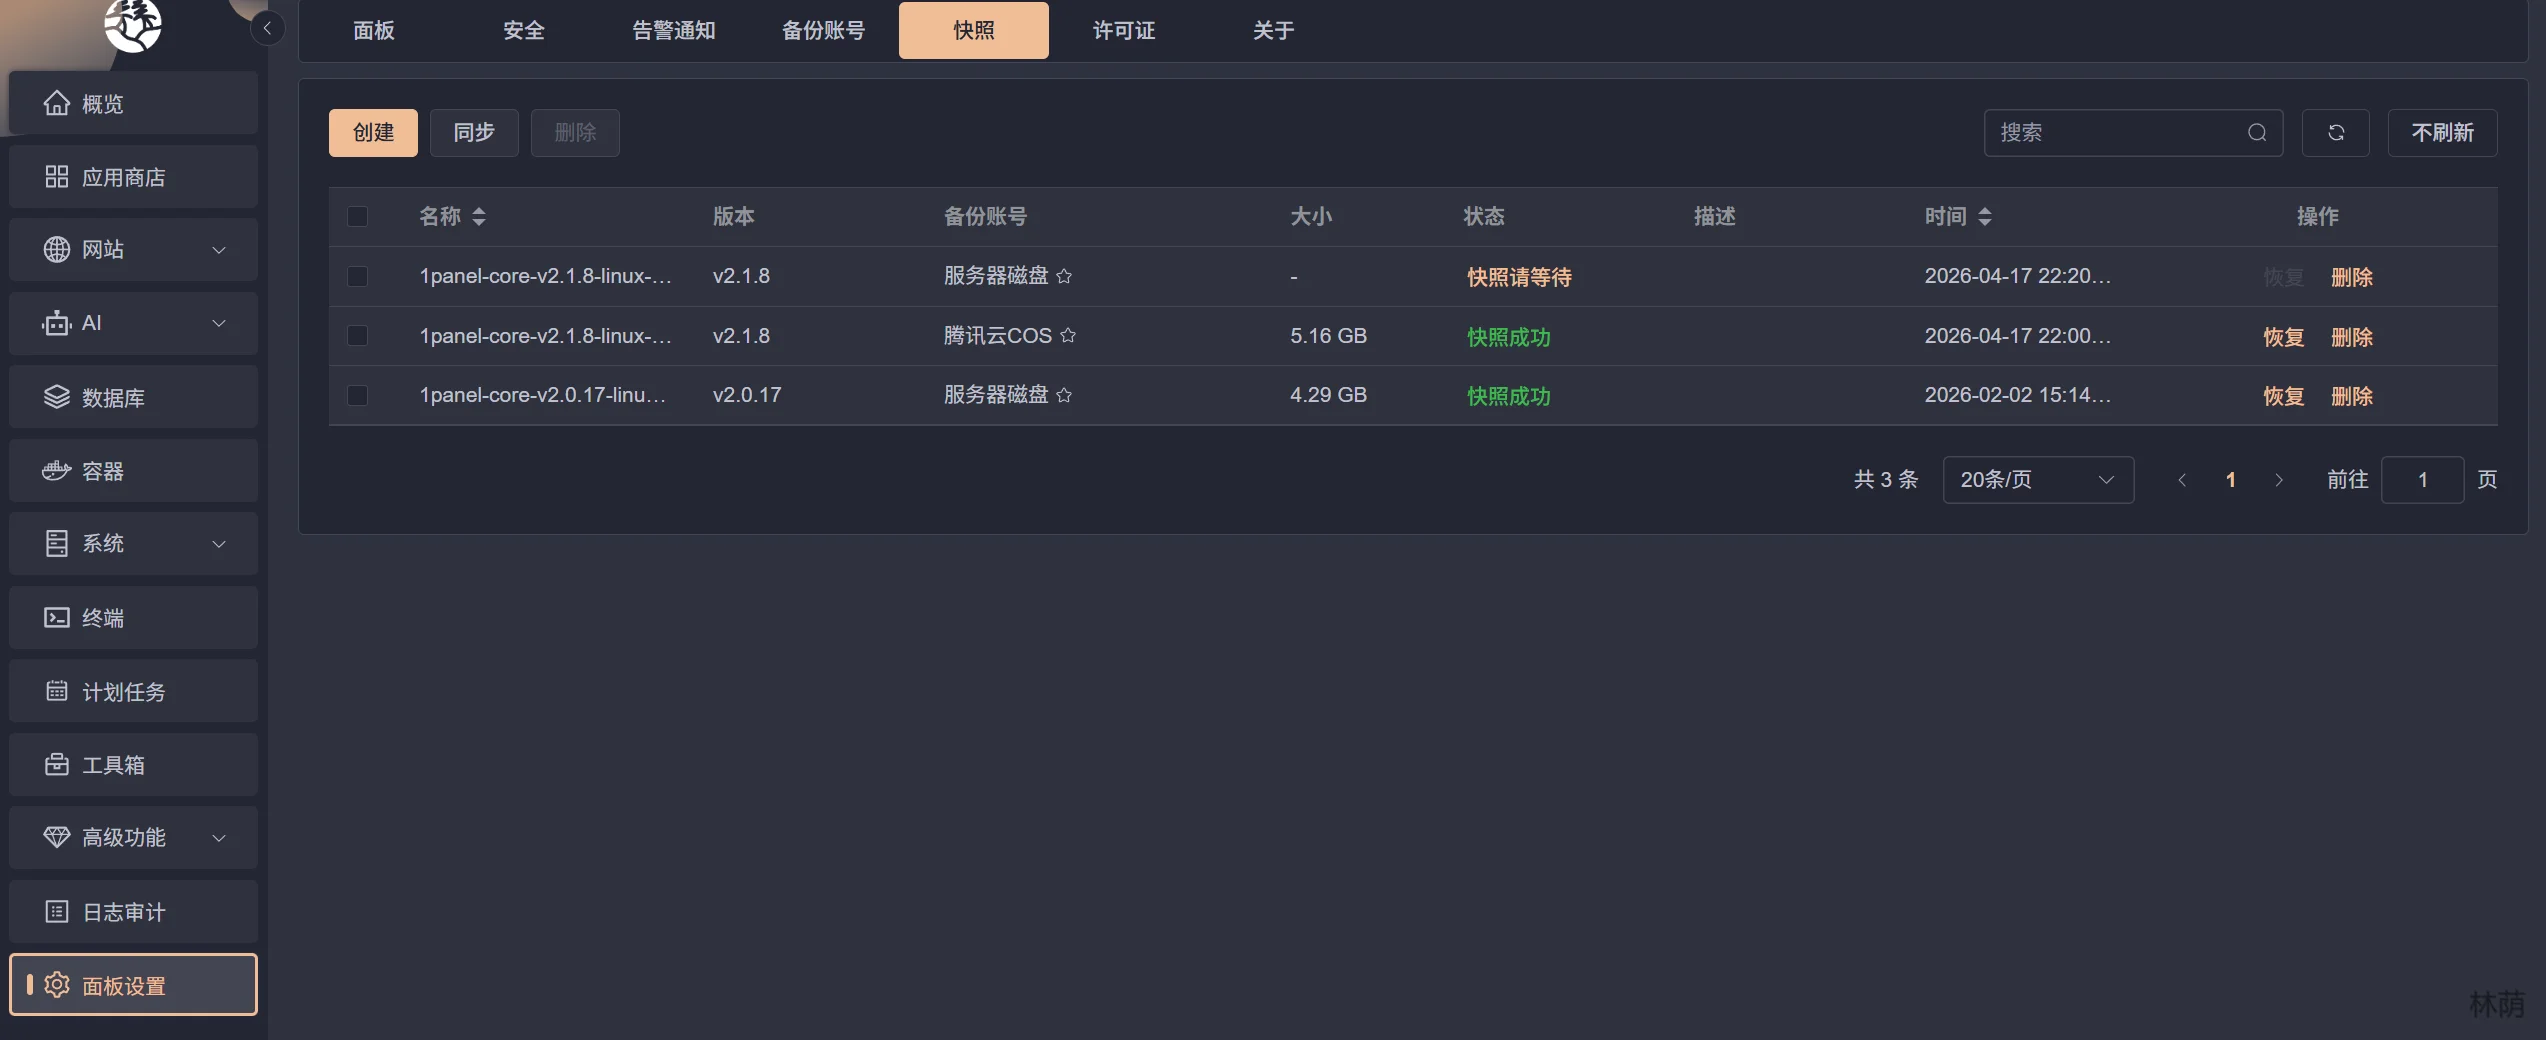Viewport: 2546px width, 1040px height.
Task: Go to the next page arrow
Action: click(x=2279, y=480)
